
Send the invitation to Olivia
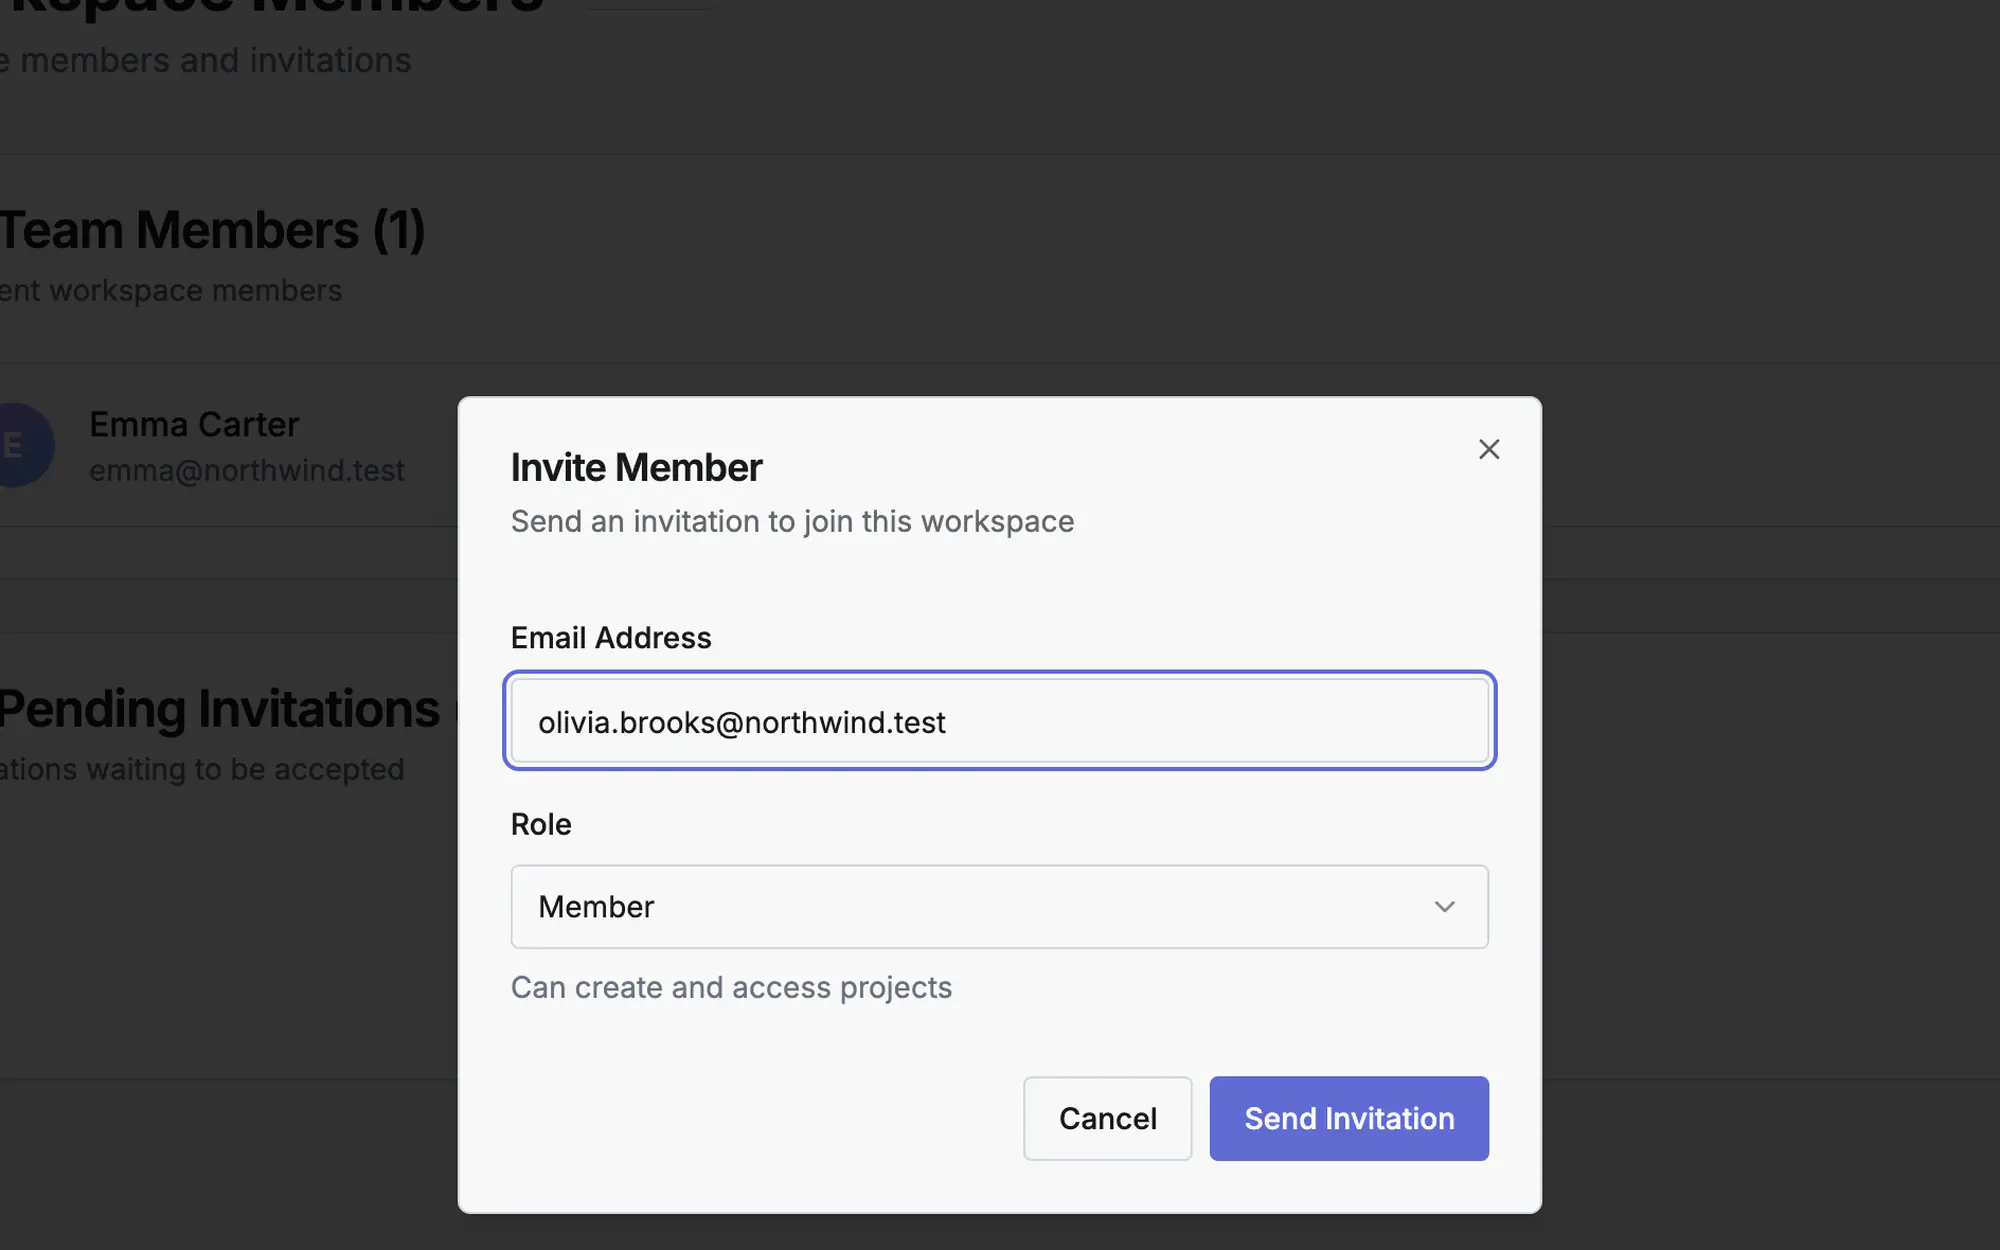click(1349, 1118)
